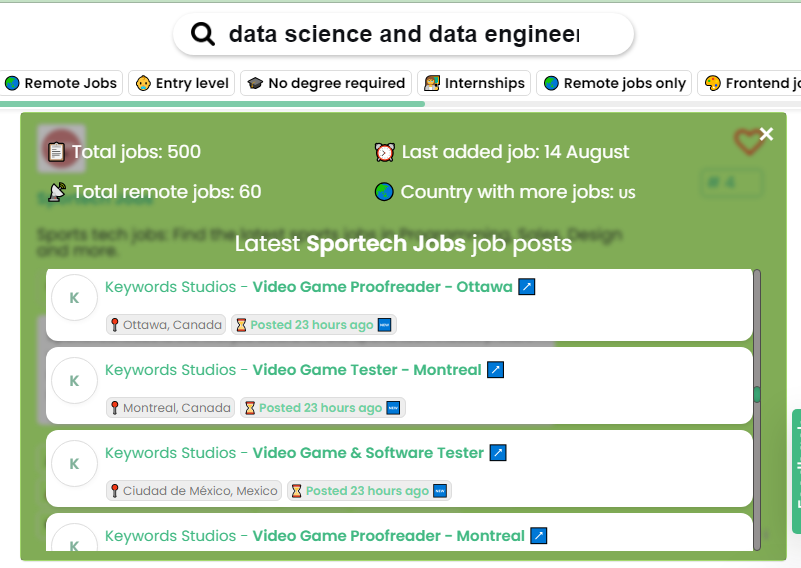801x568 pixels.
Task: Open Video Game & Software Tester posting
Action: [x=368, y=453]
